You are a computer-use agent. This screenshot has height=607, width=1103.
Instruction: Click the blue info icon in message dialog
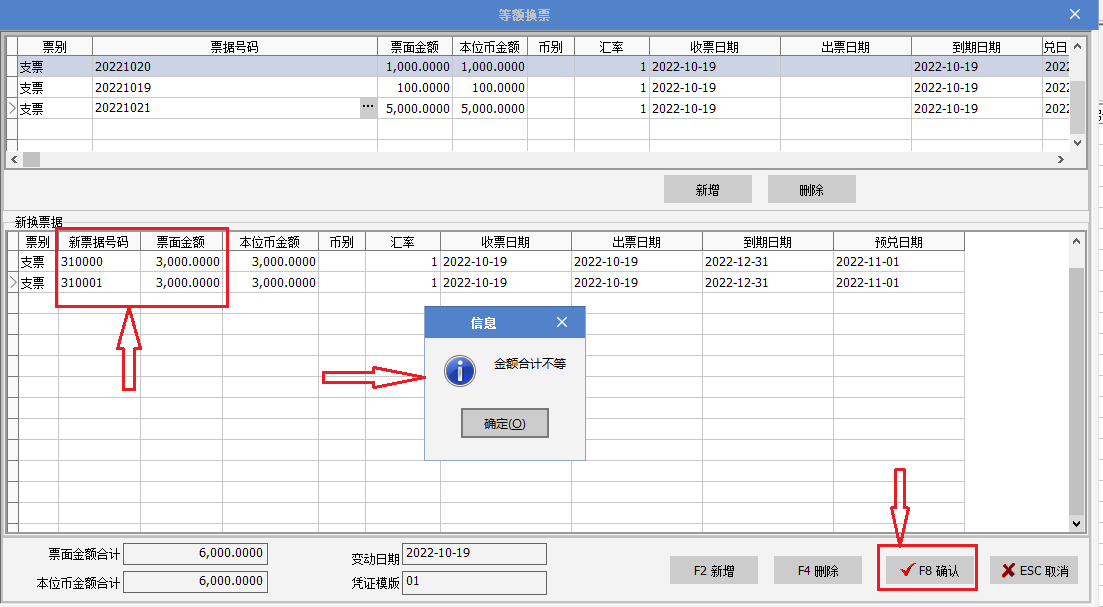click(460, 371)
